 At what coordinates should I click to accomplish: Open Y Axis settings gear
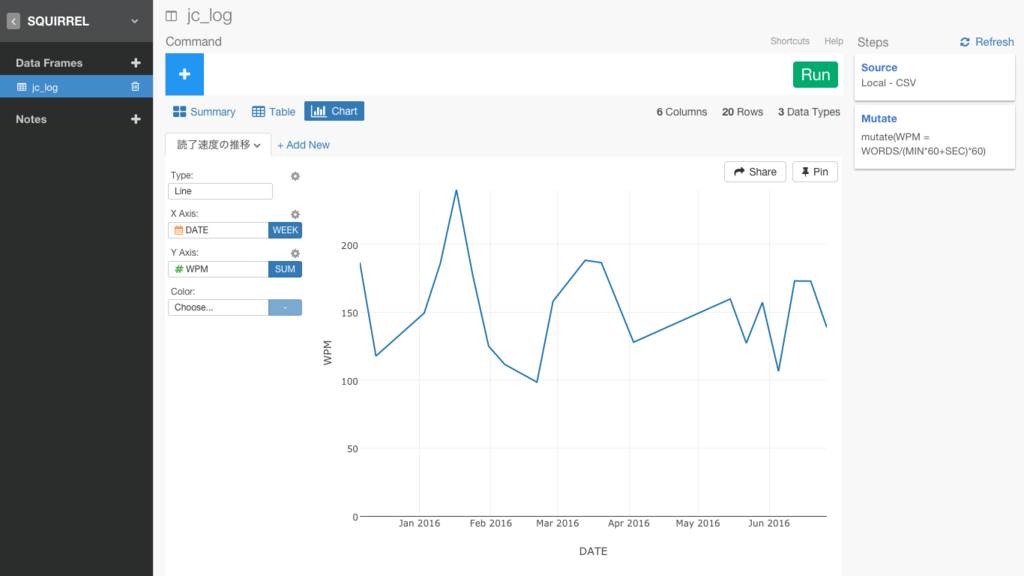pos(295,253)
